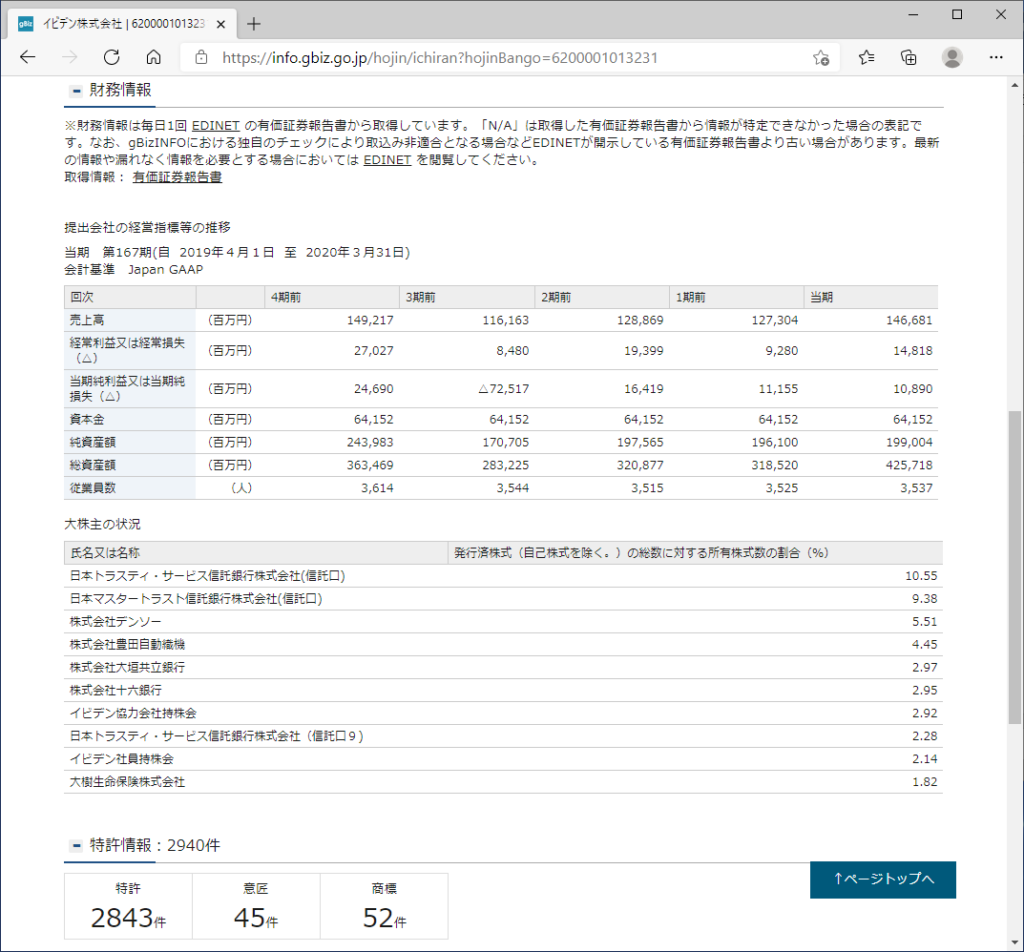Collapse the 財務情報 section
The height and width of the screenshot is (952, 1024).
[76, 91]
